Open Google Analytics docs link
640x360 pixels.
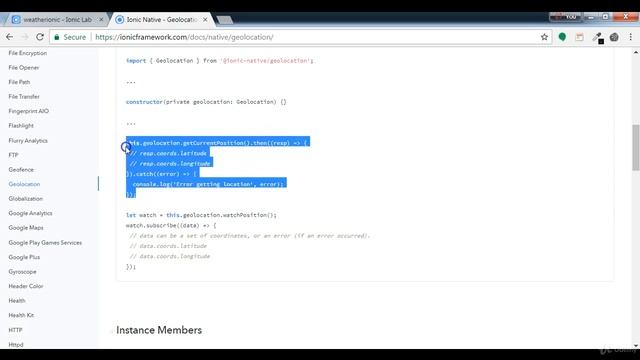click(30, 213)
